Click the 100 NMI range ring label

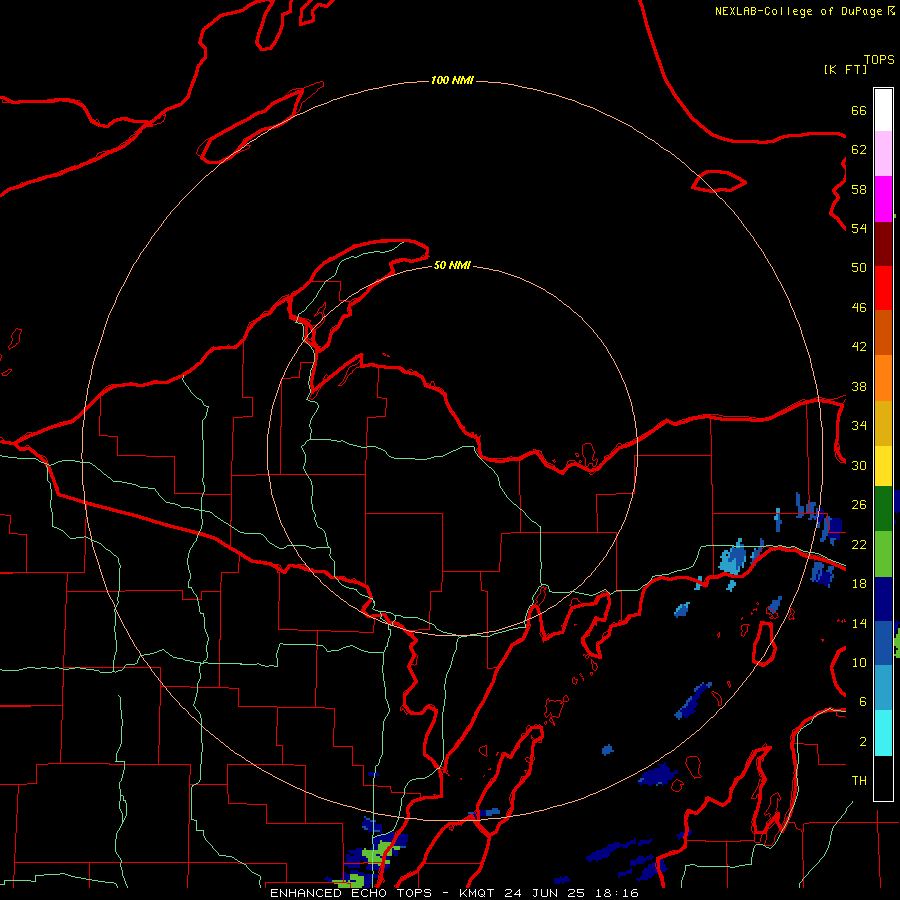[x=452, y=80]
